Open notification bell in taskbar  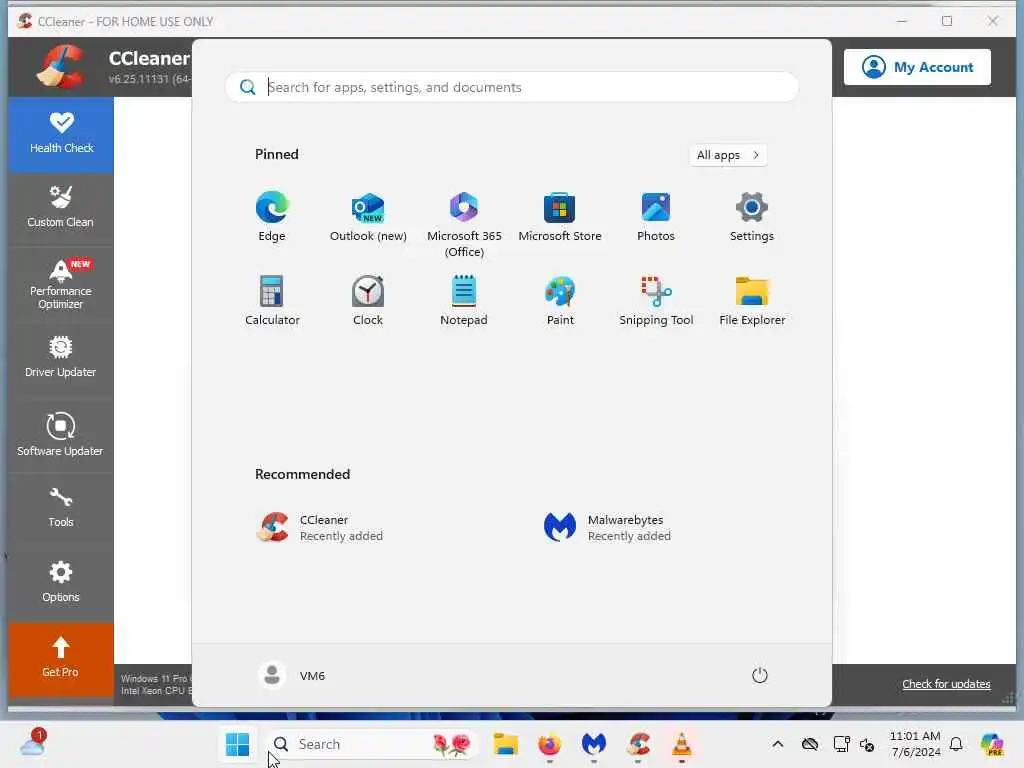point(956,744)
